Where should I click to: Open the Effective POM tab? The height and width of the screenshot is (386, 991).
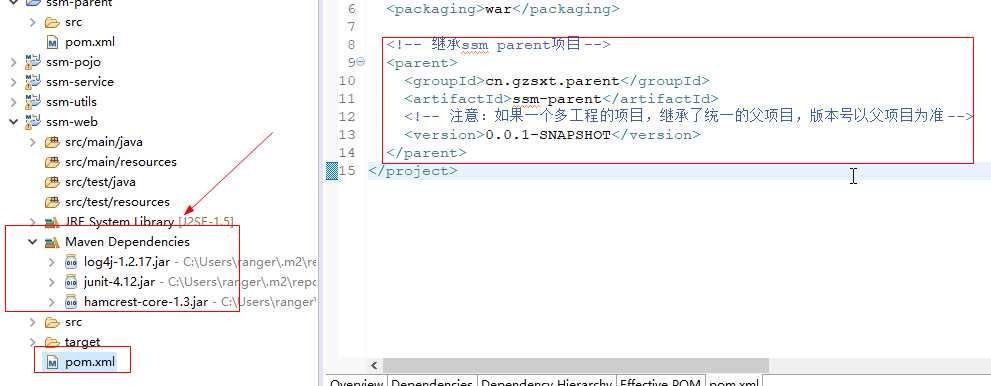tap(660, 381)
